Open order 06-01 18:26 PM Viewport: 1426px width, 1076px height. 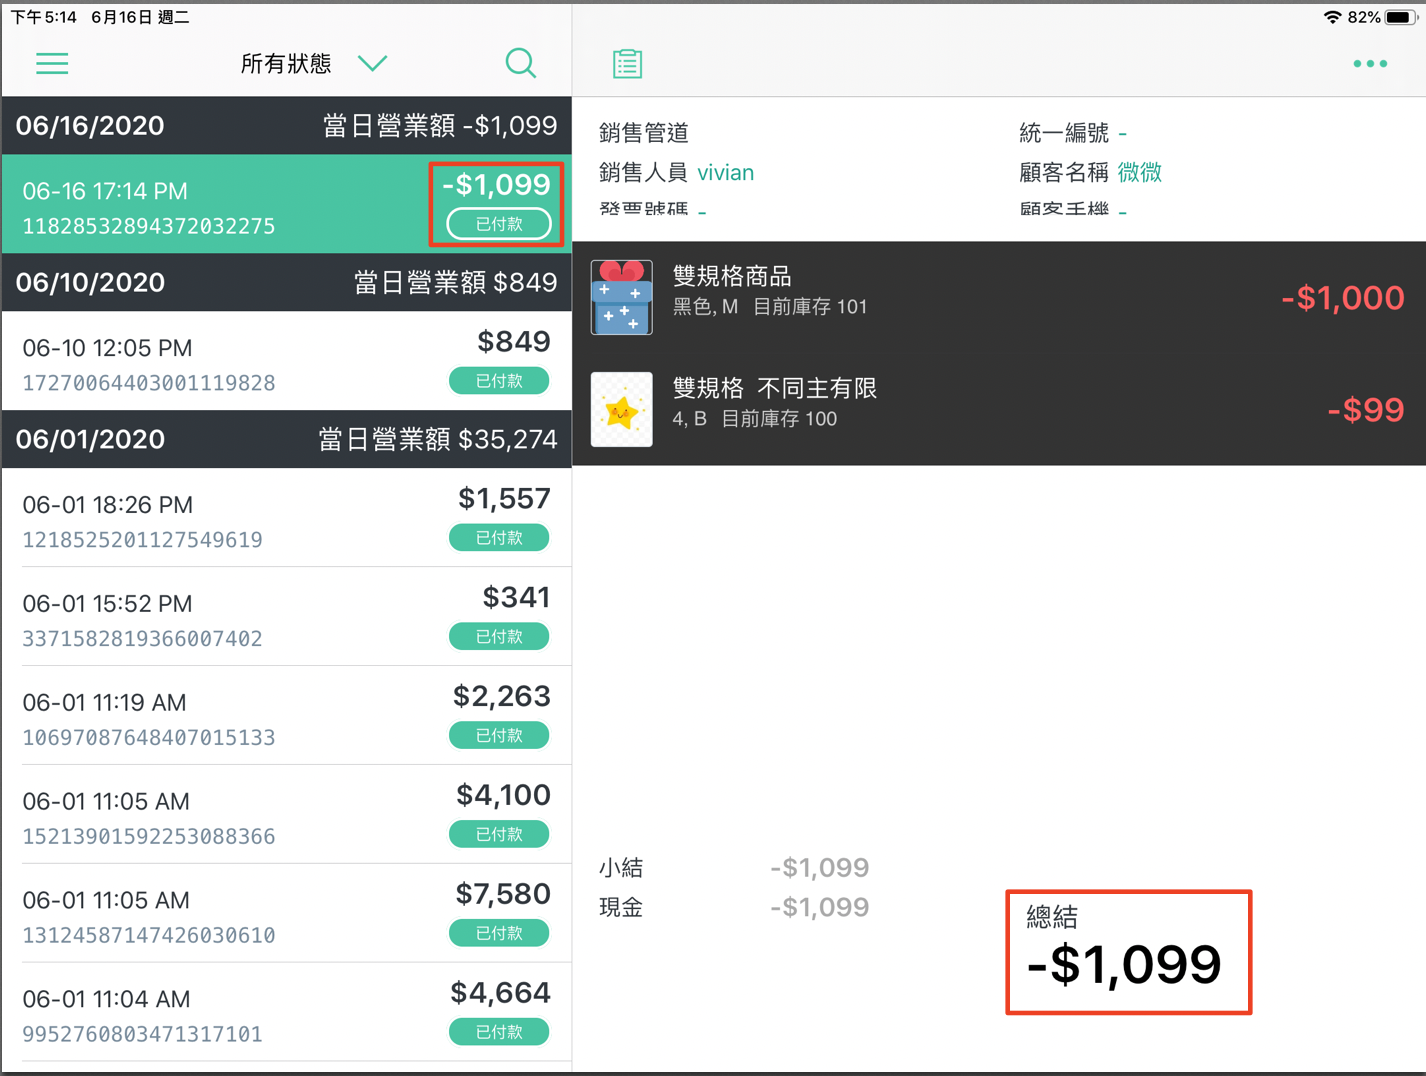[286, 518]
